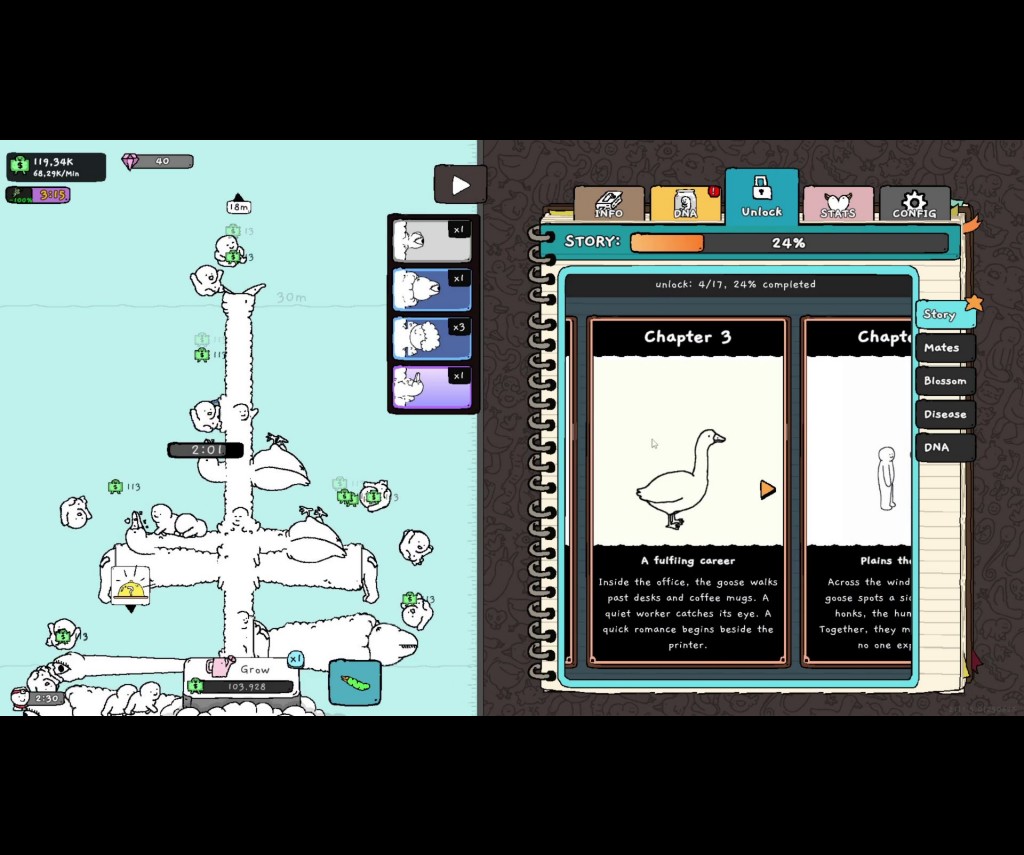1024x855 pixels.
Task: Click the Story progress bar
Action: click(x=788, y=243)
